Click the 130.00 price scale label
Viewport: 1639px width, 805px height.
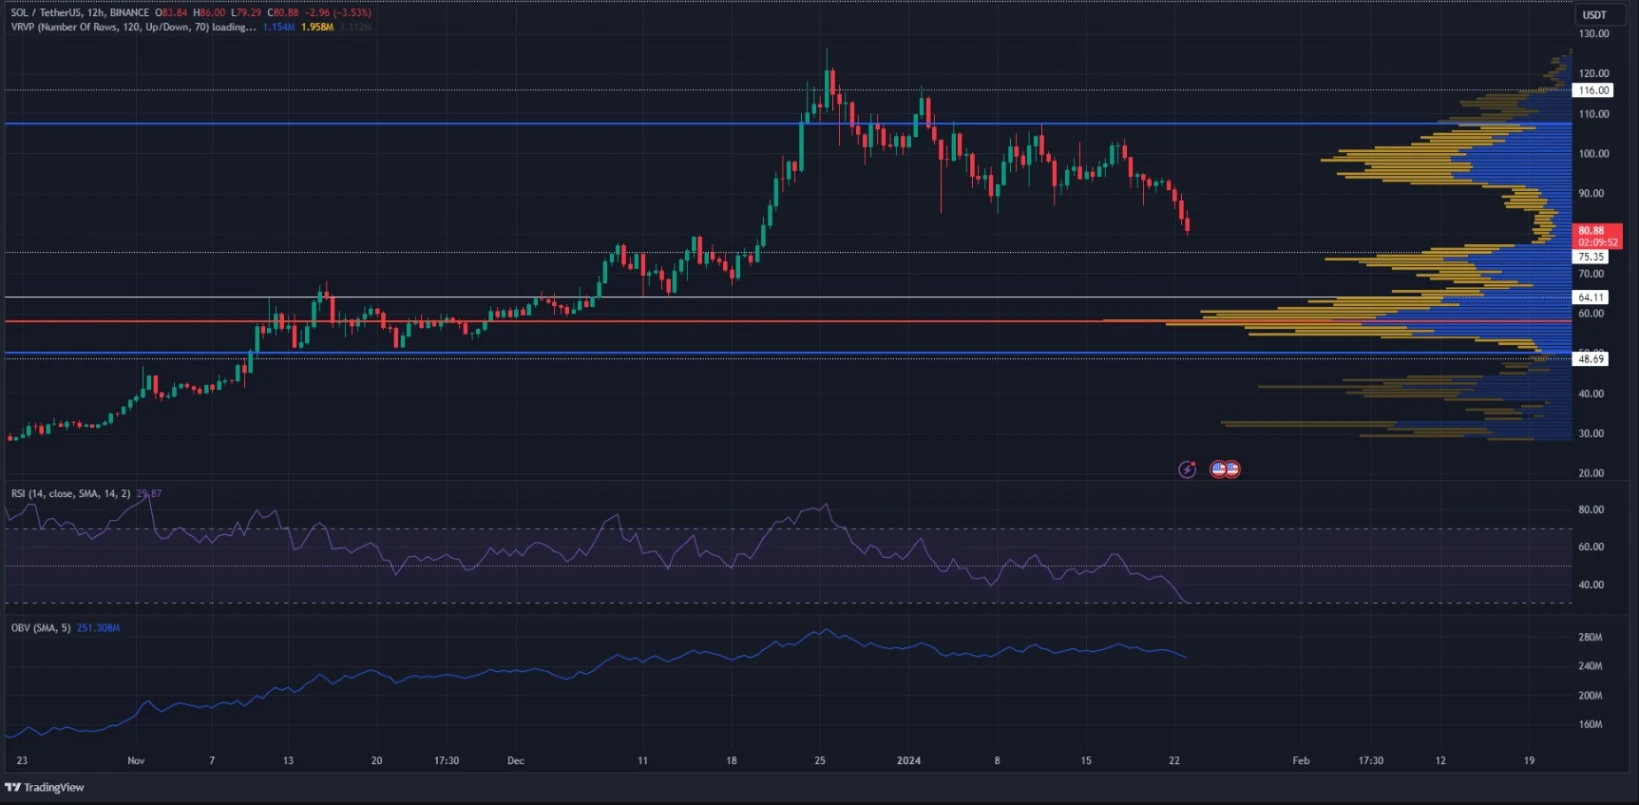coord(1594,33)
